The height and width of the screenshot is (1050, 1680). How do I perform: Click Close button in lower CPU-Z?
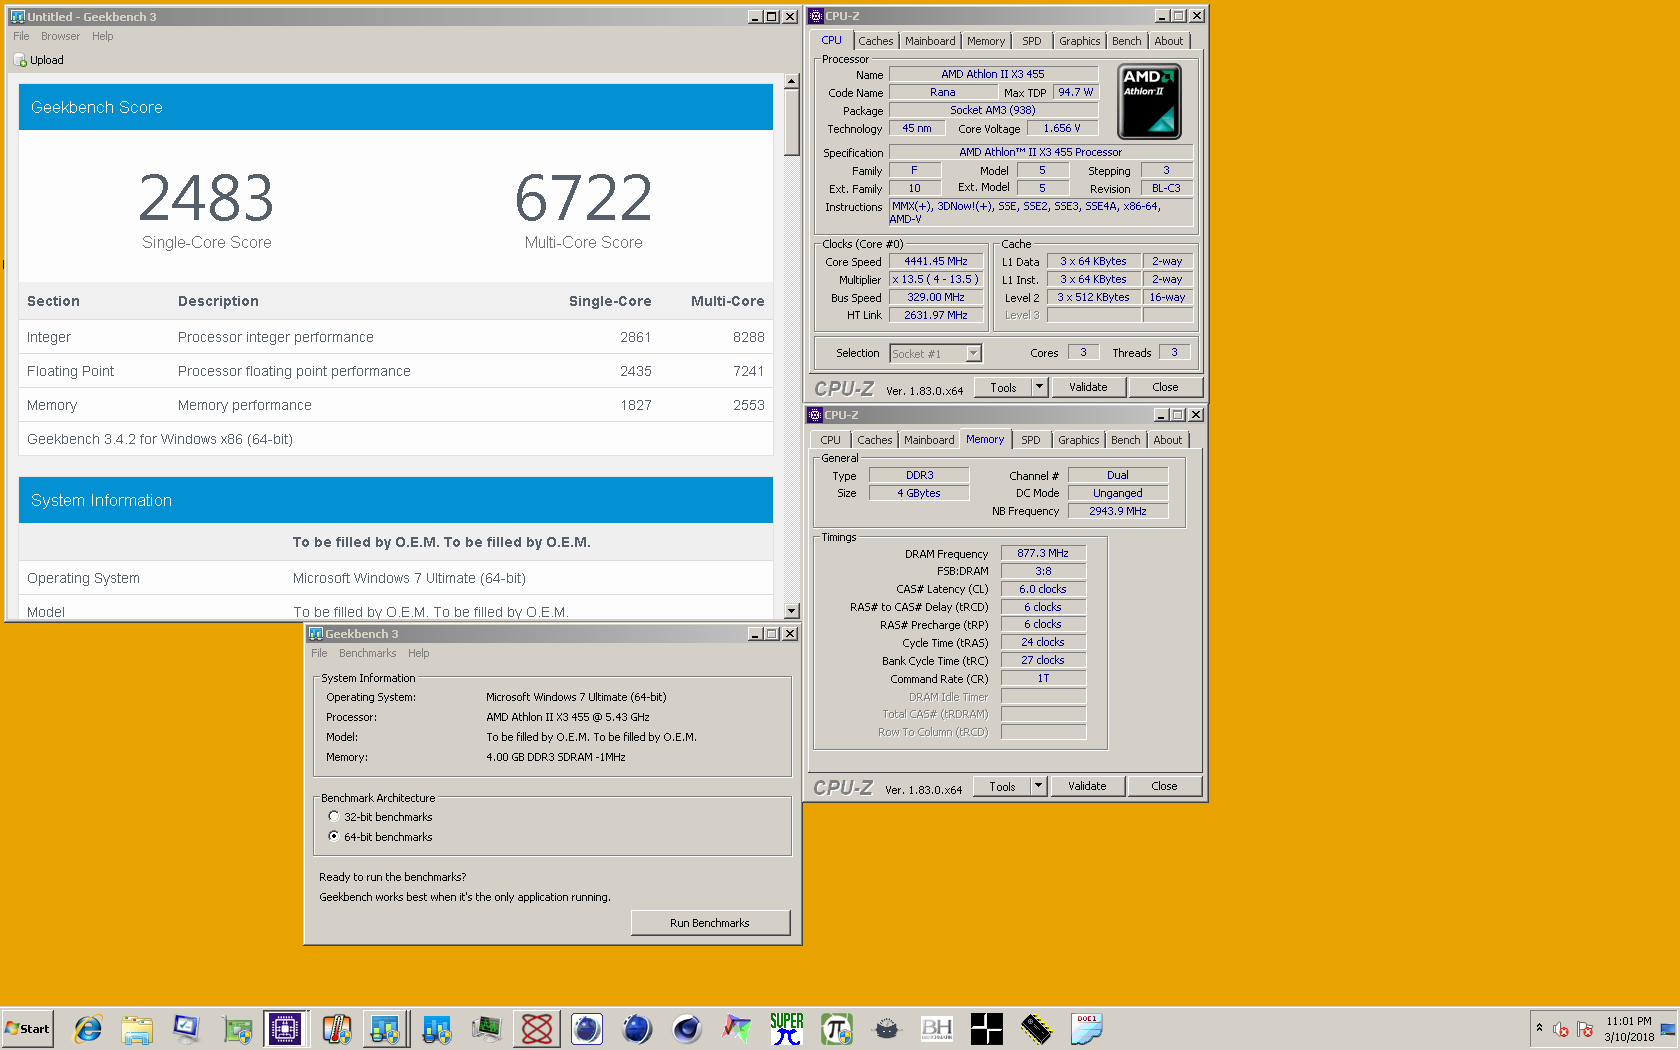(1164, 786)
